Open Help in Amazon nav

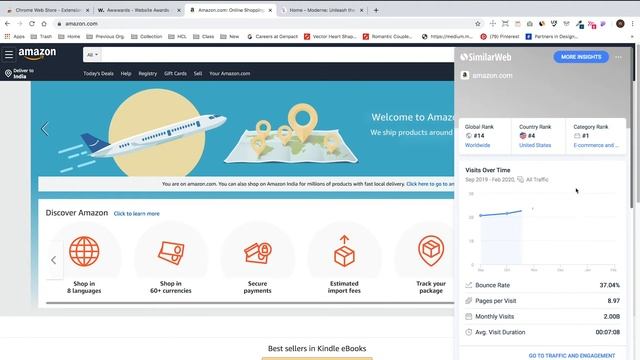tap(126, 74)
